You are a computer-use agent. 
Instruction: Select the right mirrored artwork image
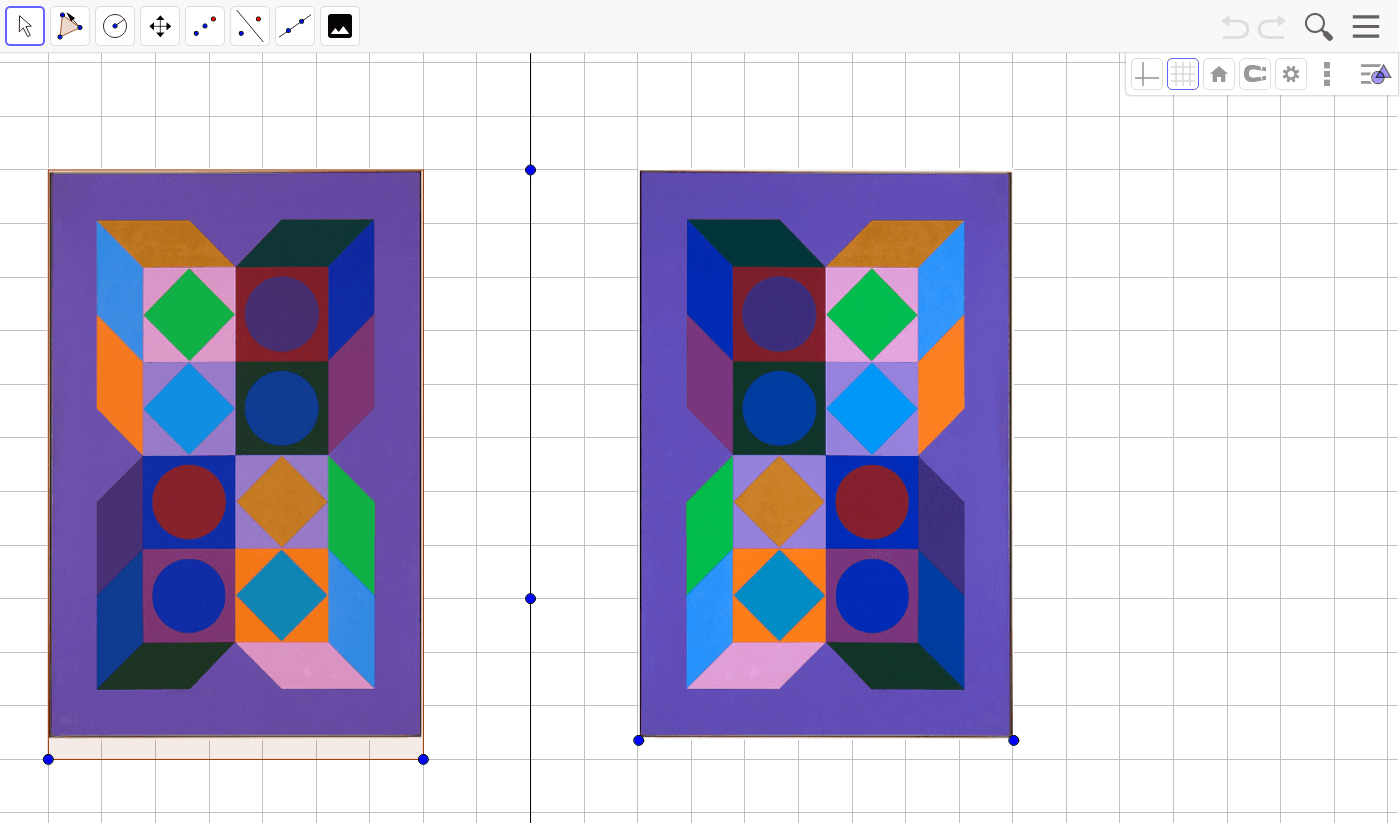[x=826, y=454]
